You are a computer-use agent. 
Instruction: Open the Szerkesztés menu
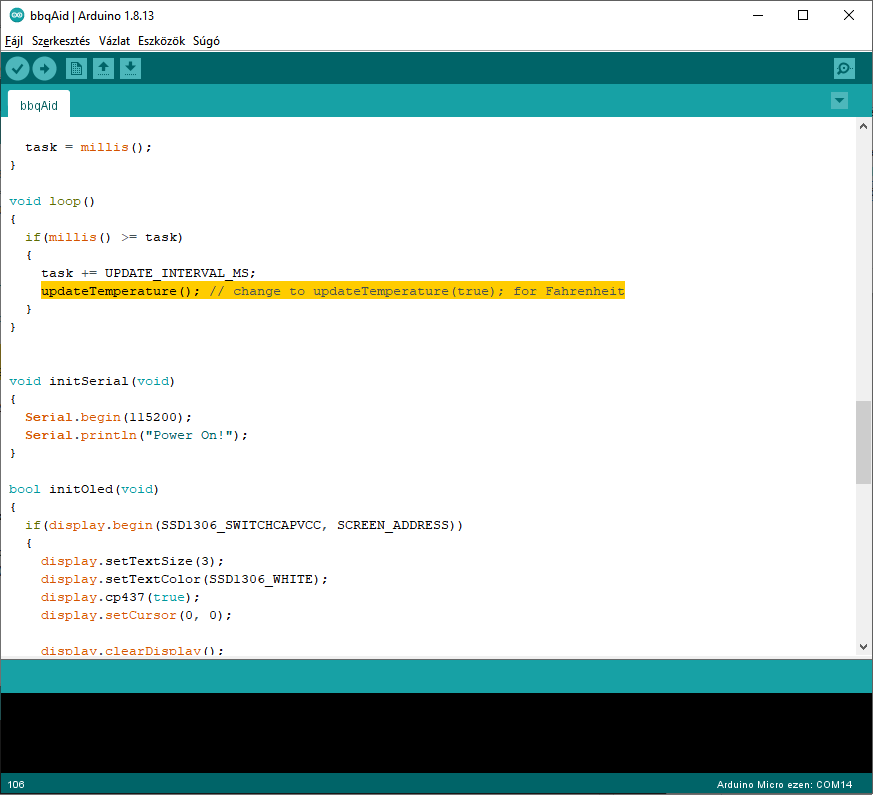[61, 41]
